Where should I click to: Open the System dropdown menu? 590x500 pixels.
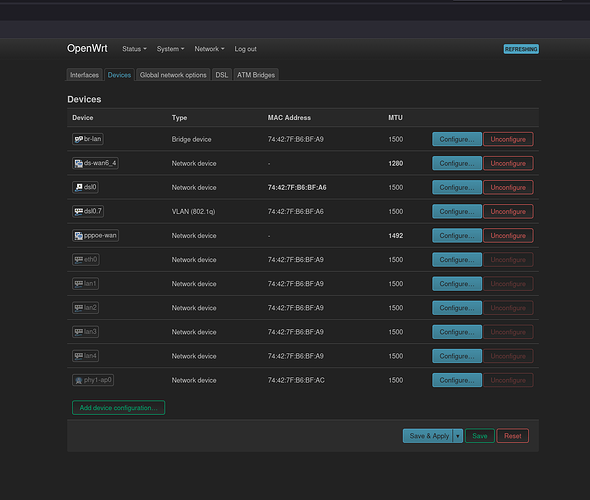170,49
